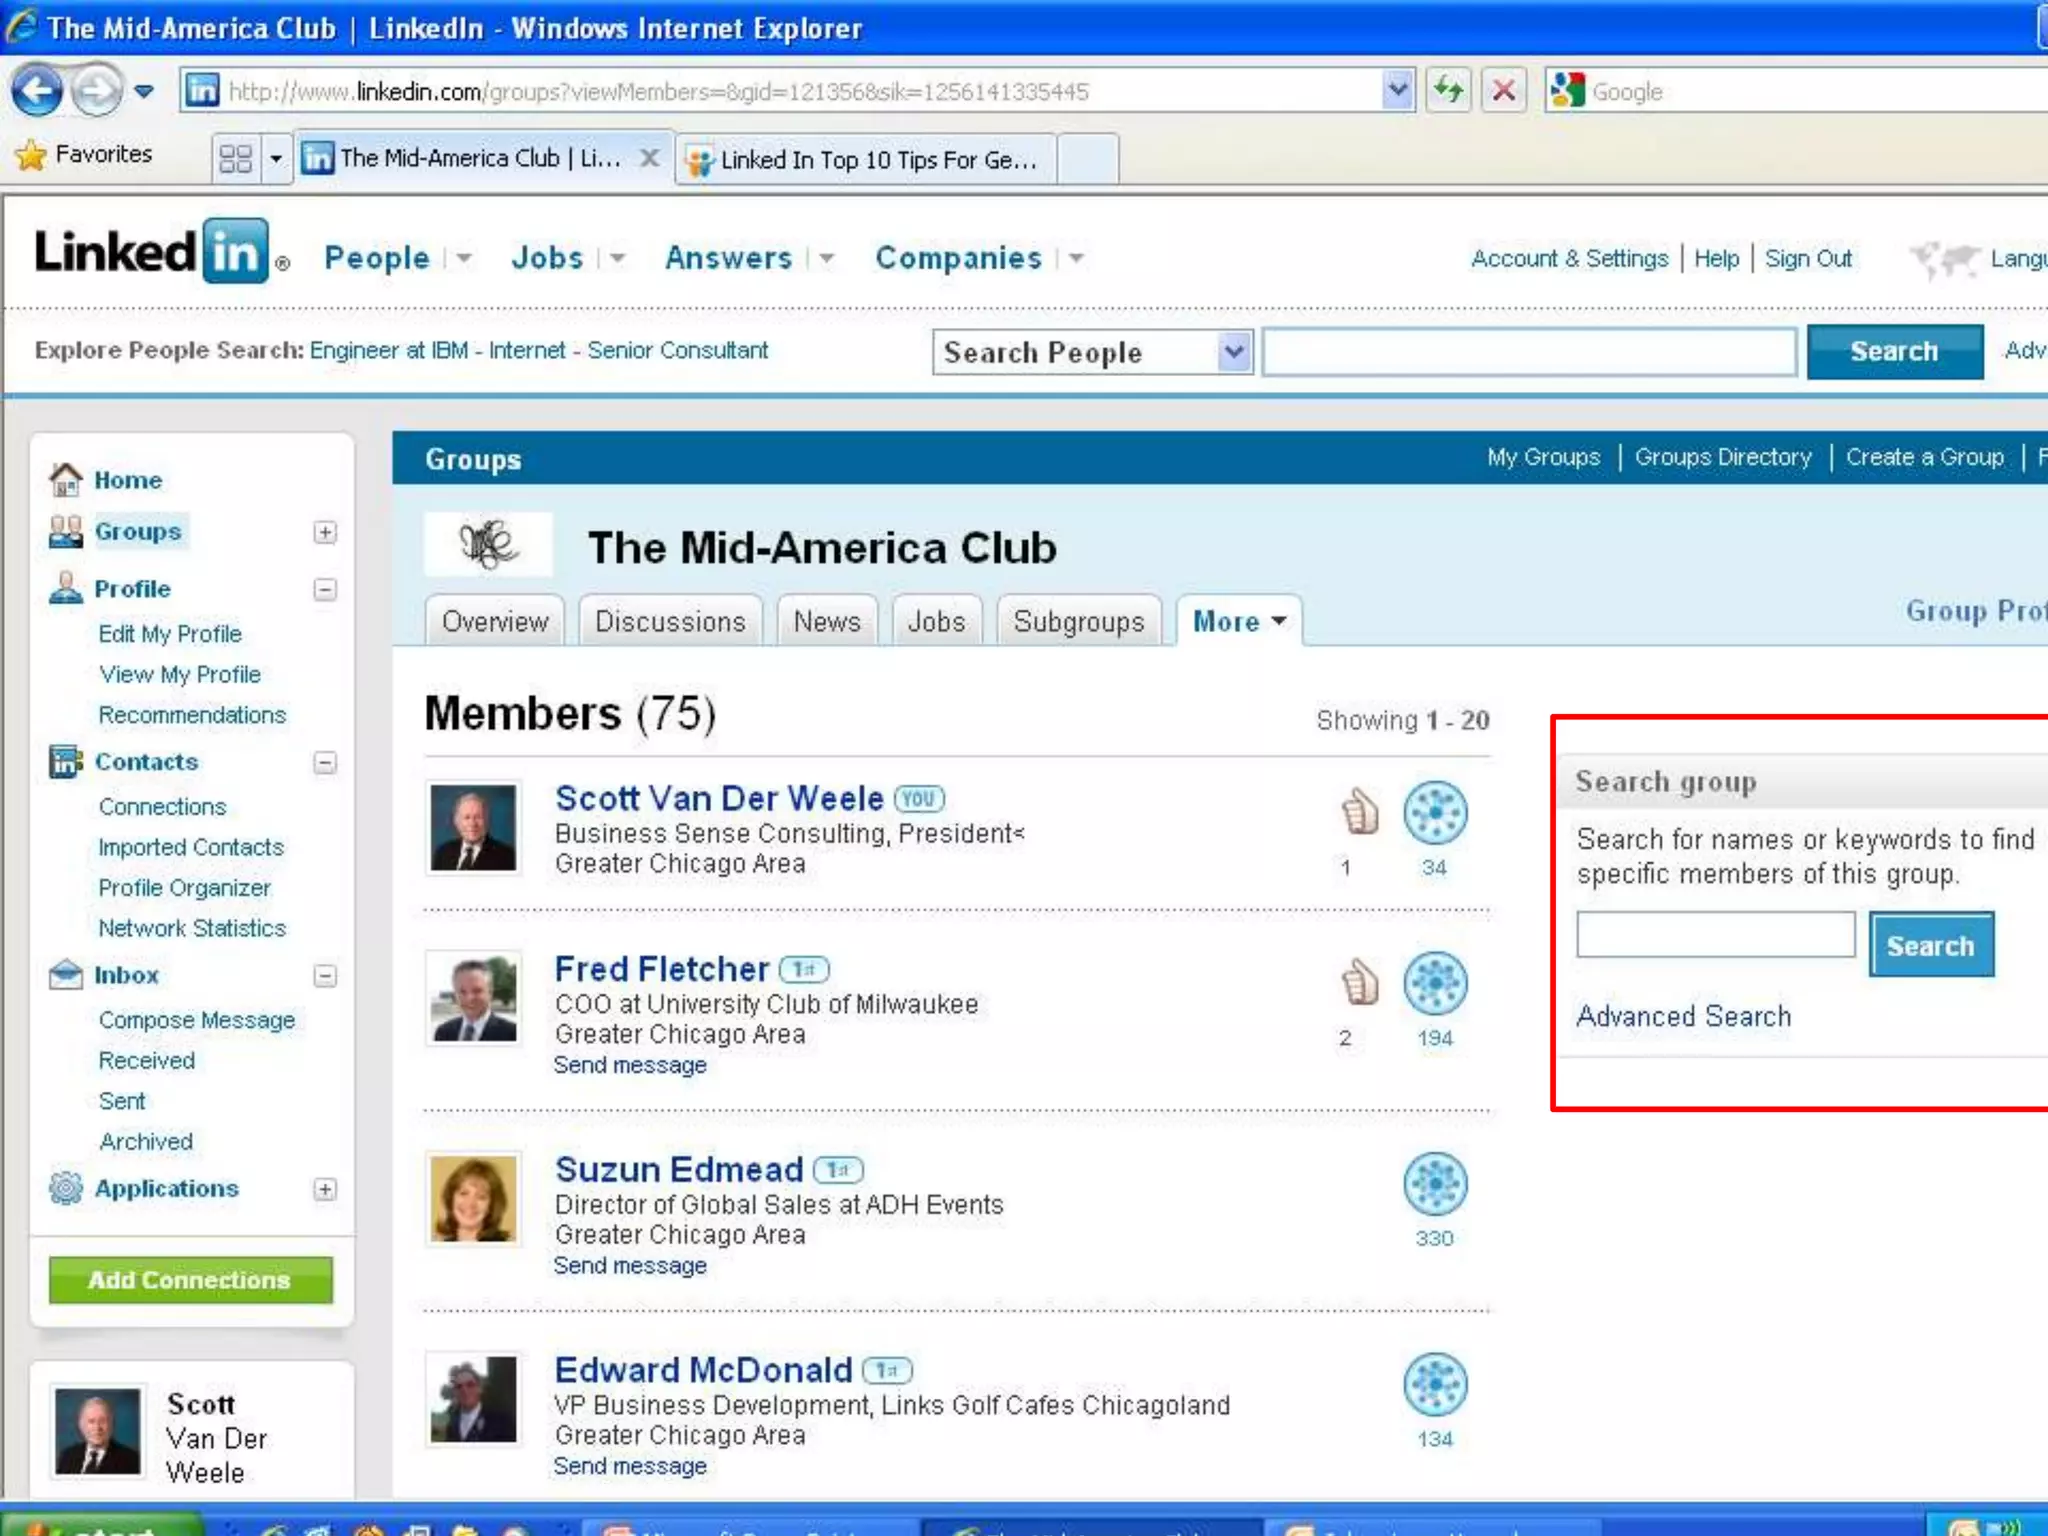Click Fred Fletcher's recommendations thumbs-up icon
This screenshot has height=1536, width=2048.
pyautogui.click(x=1359, y=982)
